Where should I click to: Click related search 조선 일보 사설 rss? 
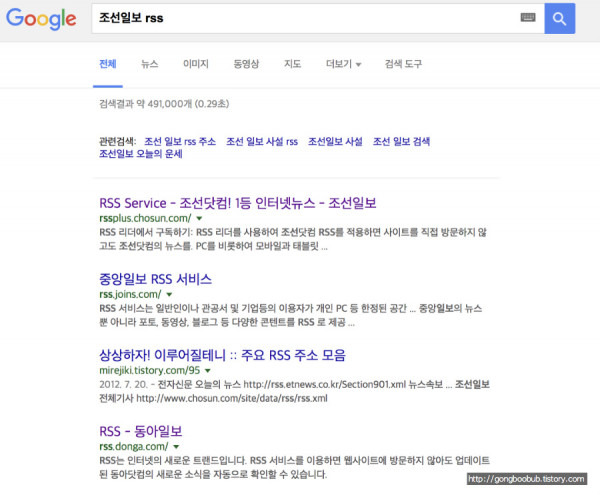tap(262, 142)
